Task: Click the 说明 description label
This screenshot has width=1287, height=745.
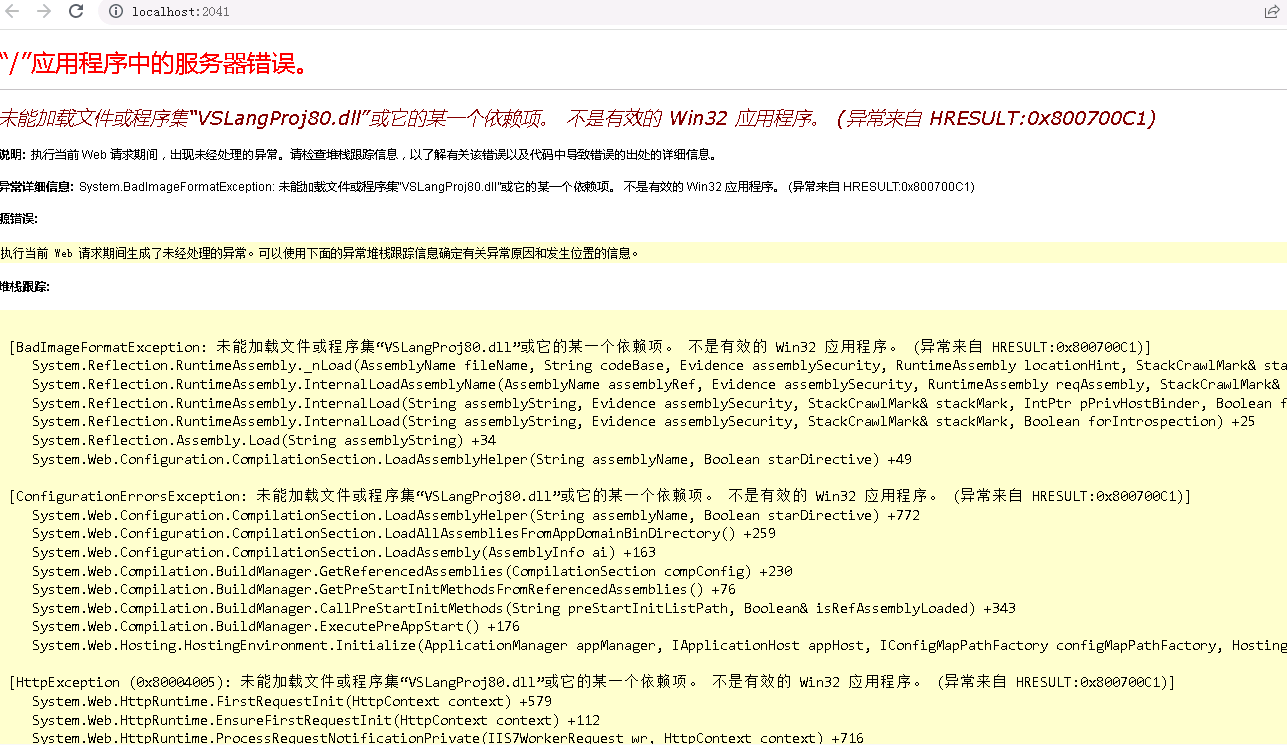Action: pos(13,155)
